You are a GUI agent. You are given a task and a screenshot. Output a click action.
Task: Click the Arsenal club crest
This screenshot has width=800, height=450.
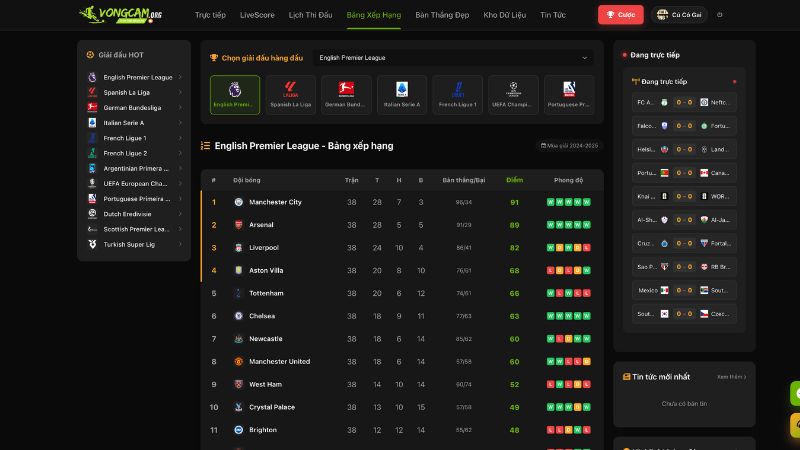238,225
